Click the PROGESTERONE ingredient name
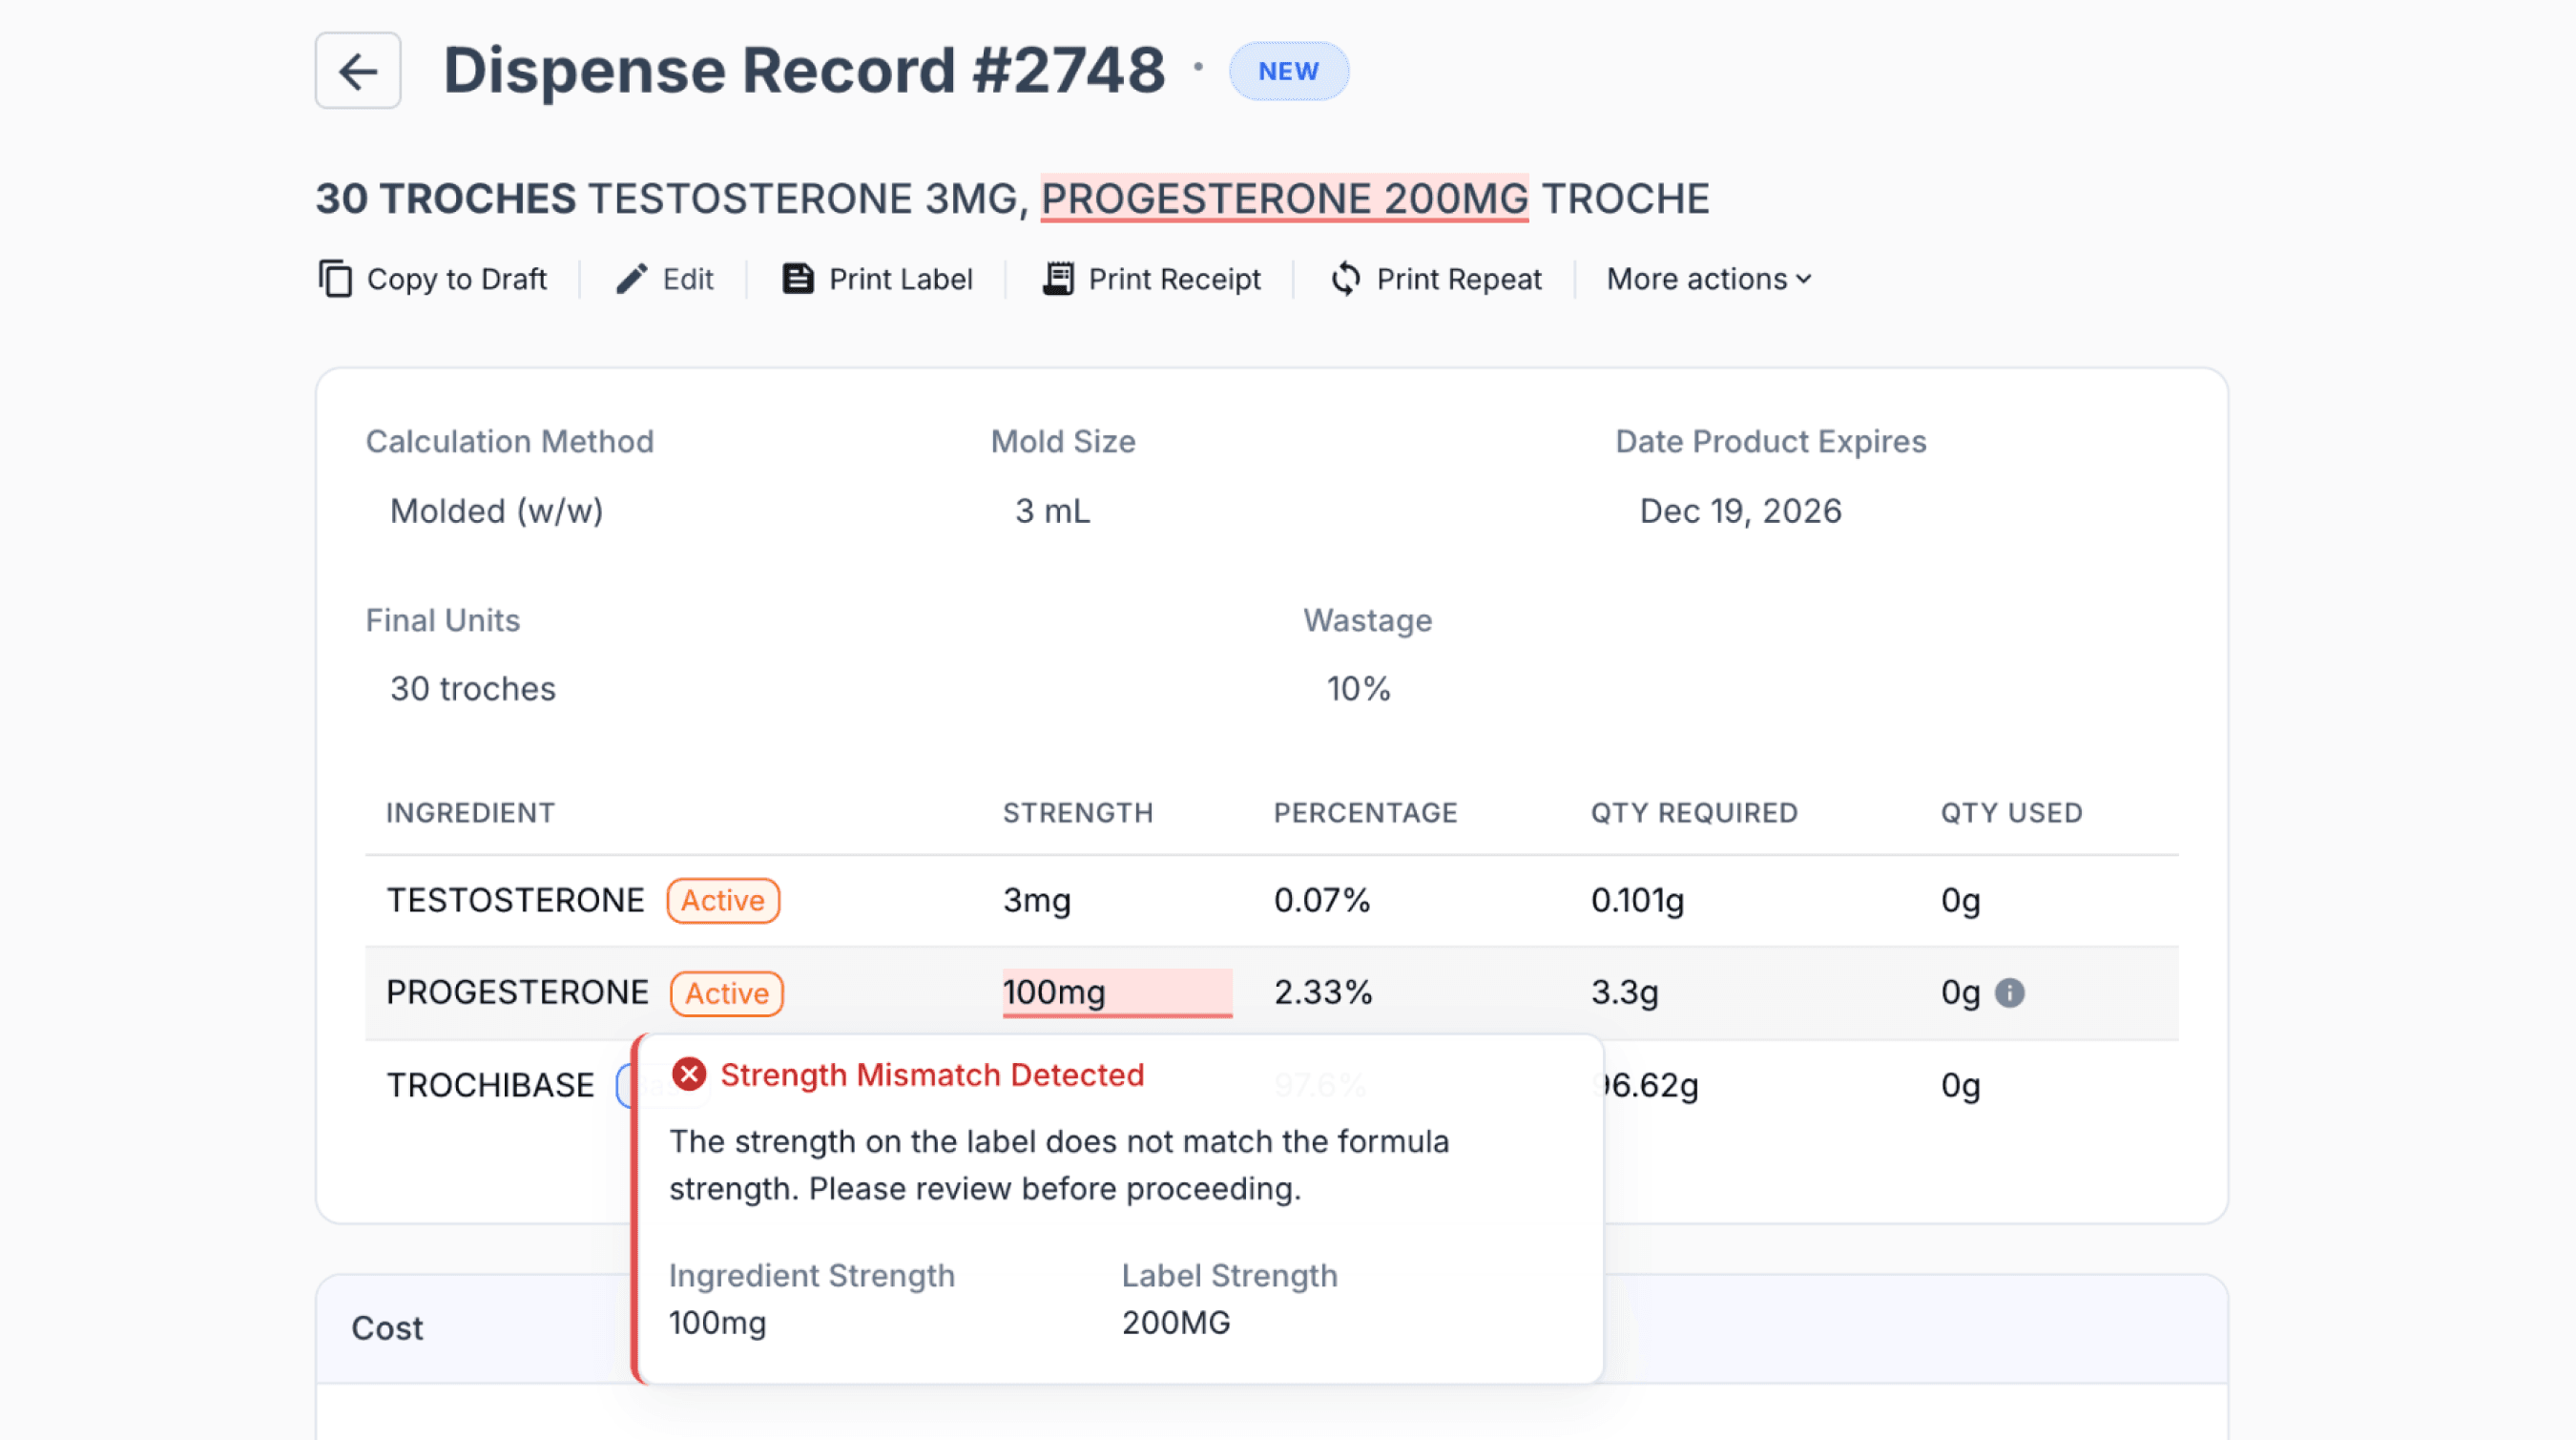 click(517, 992)
